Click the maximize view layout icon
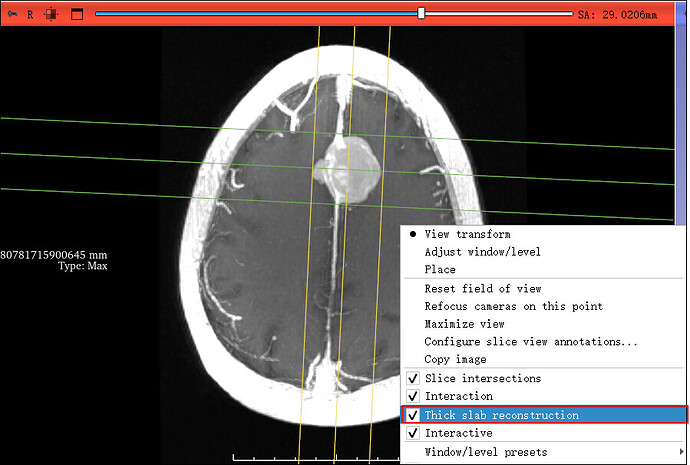Image resolution: width=690 pixels, height=465 pixels. [76, 14]
